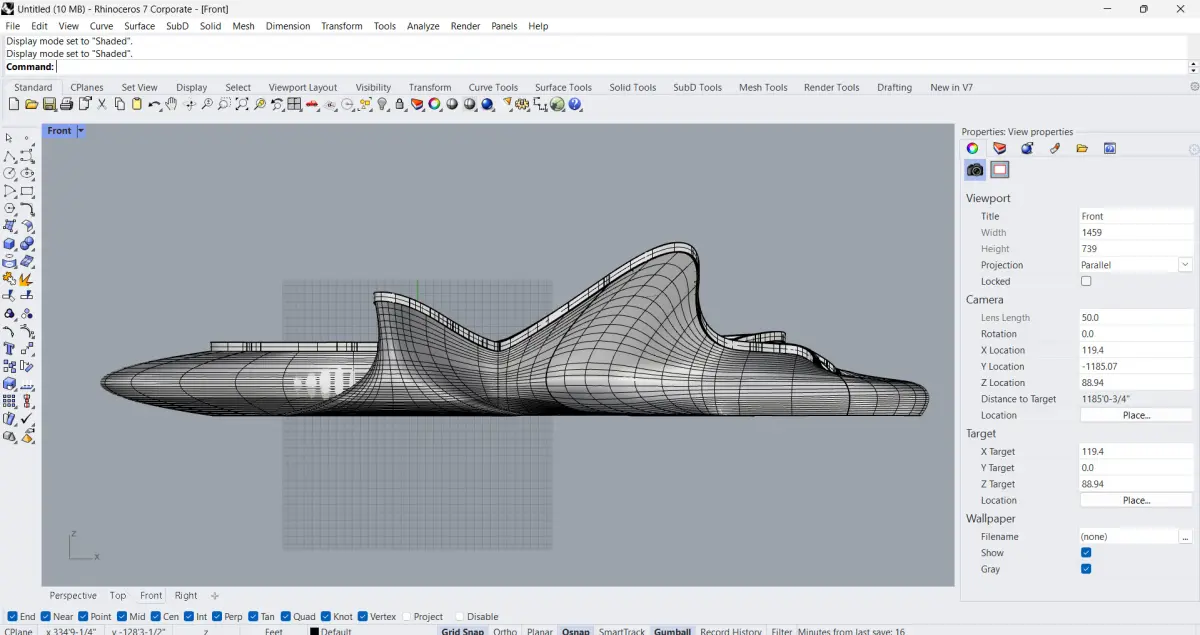Toggle the Perp osnap checkbox
The height and width of the screenshot is (635, 1200).
[x=217, y=617]
